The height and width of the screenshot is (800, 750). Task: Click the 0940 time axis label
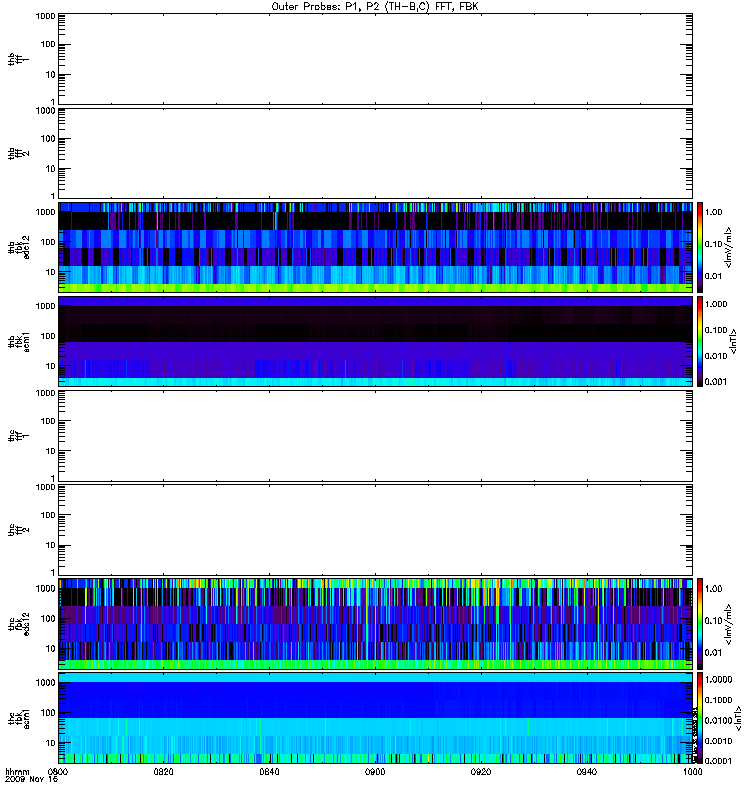click(586, 772)
